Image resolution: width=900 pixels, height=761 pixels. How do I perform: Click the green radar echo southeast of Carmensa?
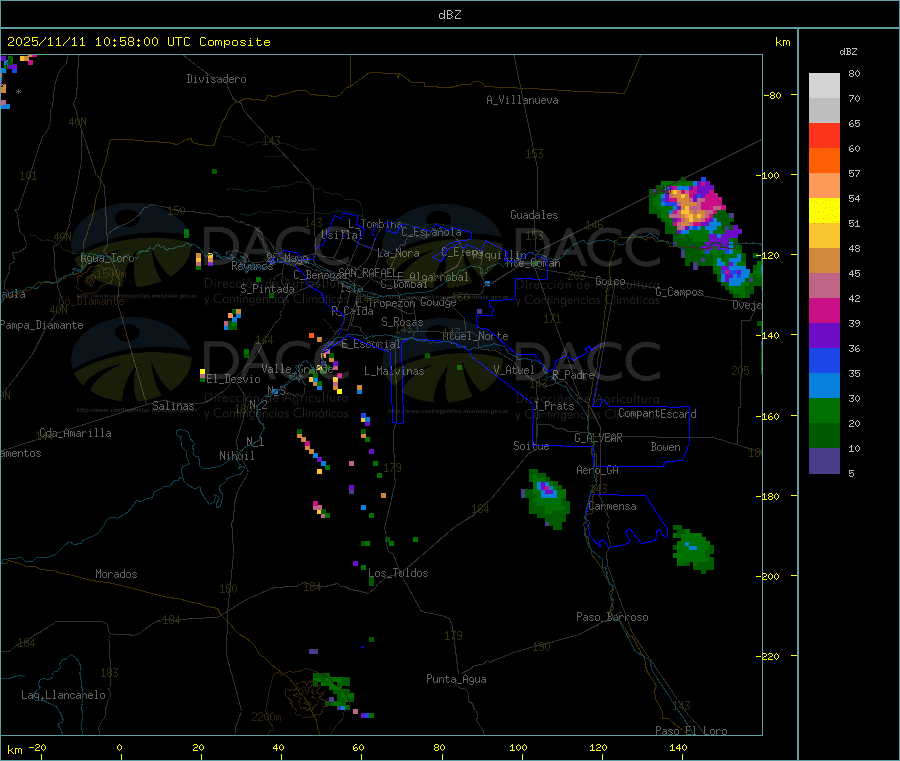(693, 548)
